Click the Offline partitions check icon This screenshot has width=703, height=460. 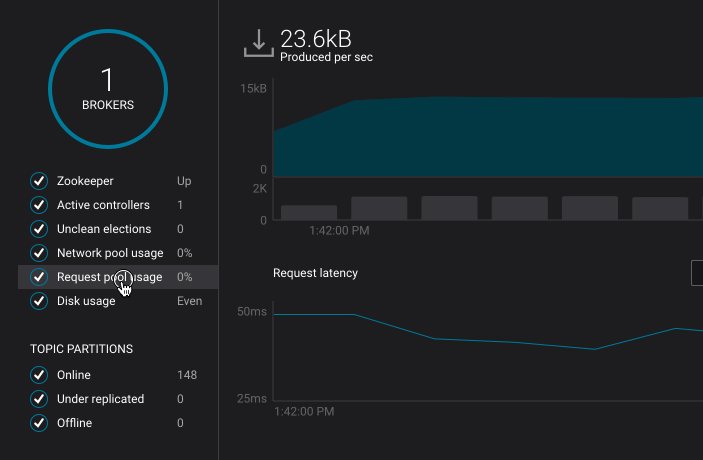[39, 423]
